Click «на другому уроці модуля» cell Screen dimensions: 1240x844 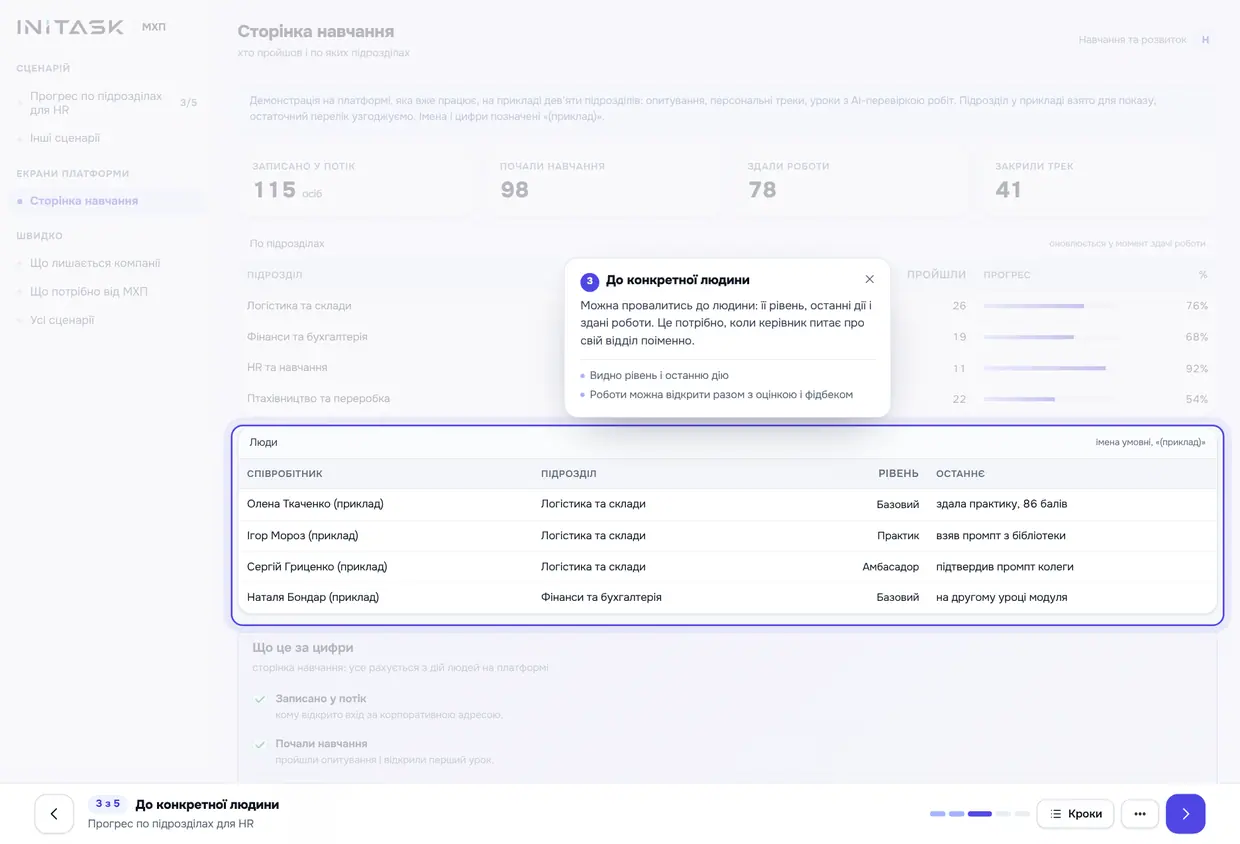1001,597
